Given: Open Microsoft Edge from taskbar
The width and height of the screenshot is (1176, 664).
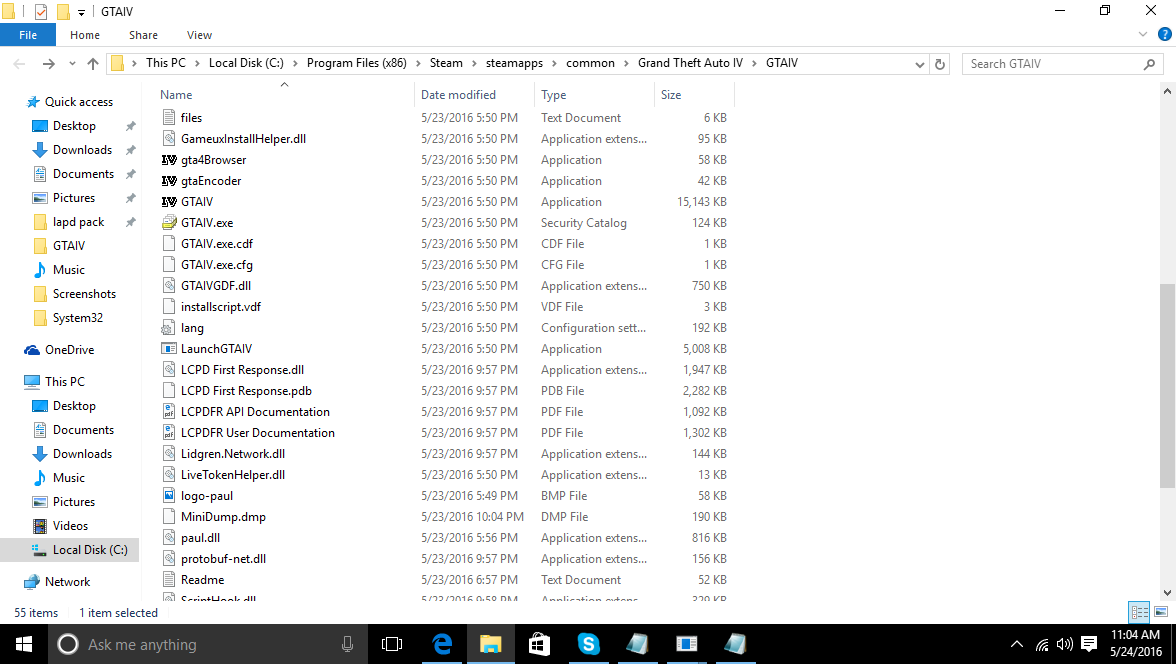Looking at the screenshot, I should click(442, 644).
